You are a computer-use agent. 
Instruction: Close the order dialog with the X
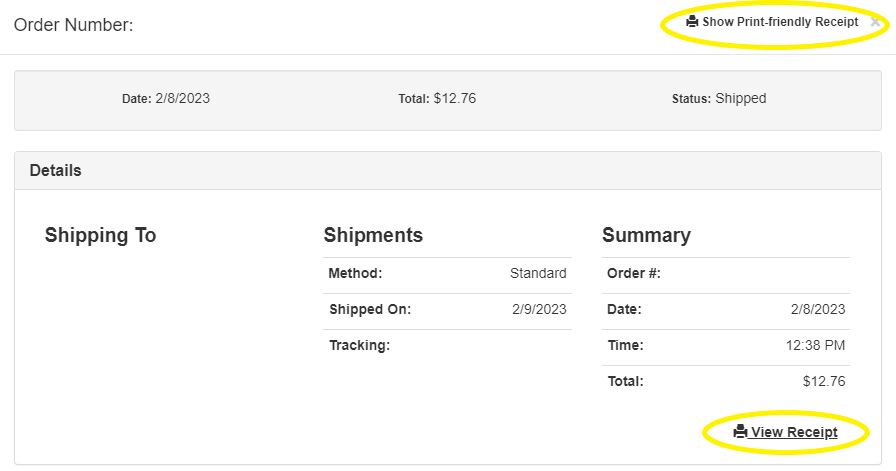tap(875, 22)
